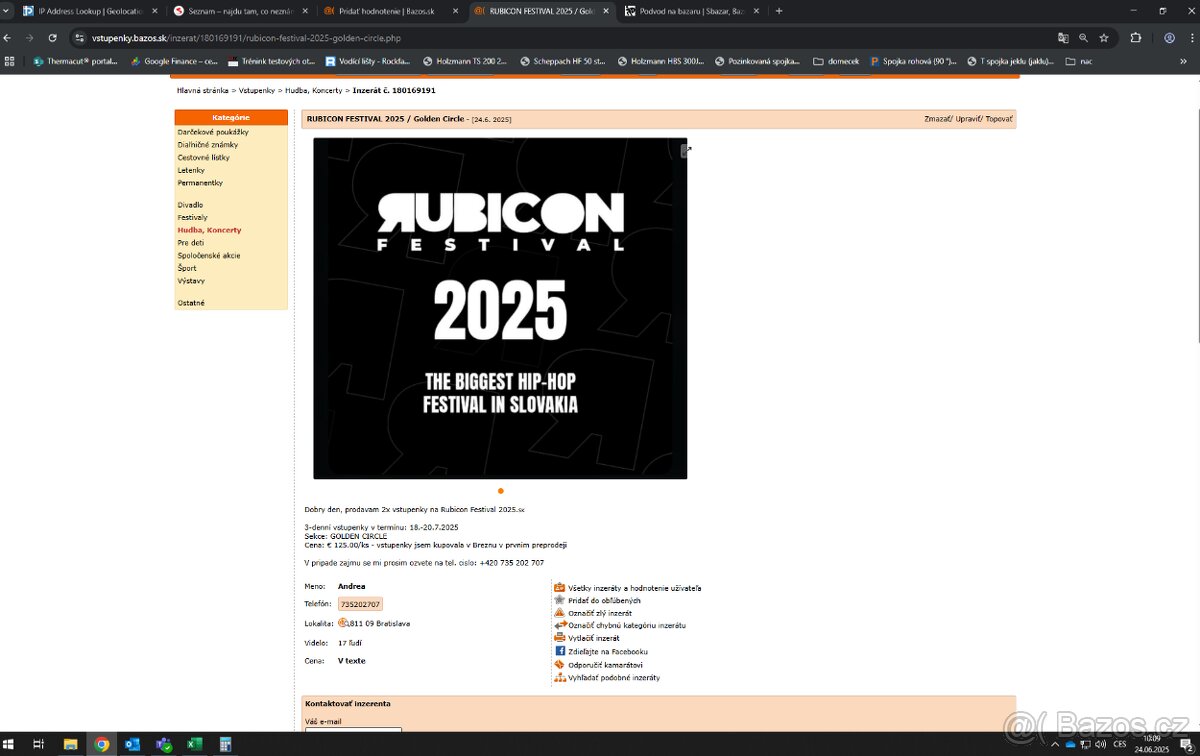Screen dimensions: 1200x756
Task: Open the Windows Start menu
Action: pyautogui.click(x=10, y=744)
